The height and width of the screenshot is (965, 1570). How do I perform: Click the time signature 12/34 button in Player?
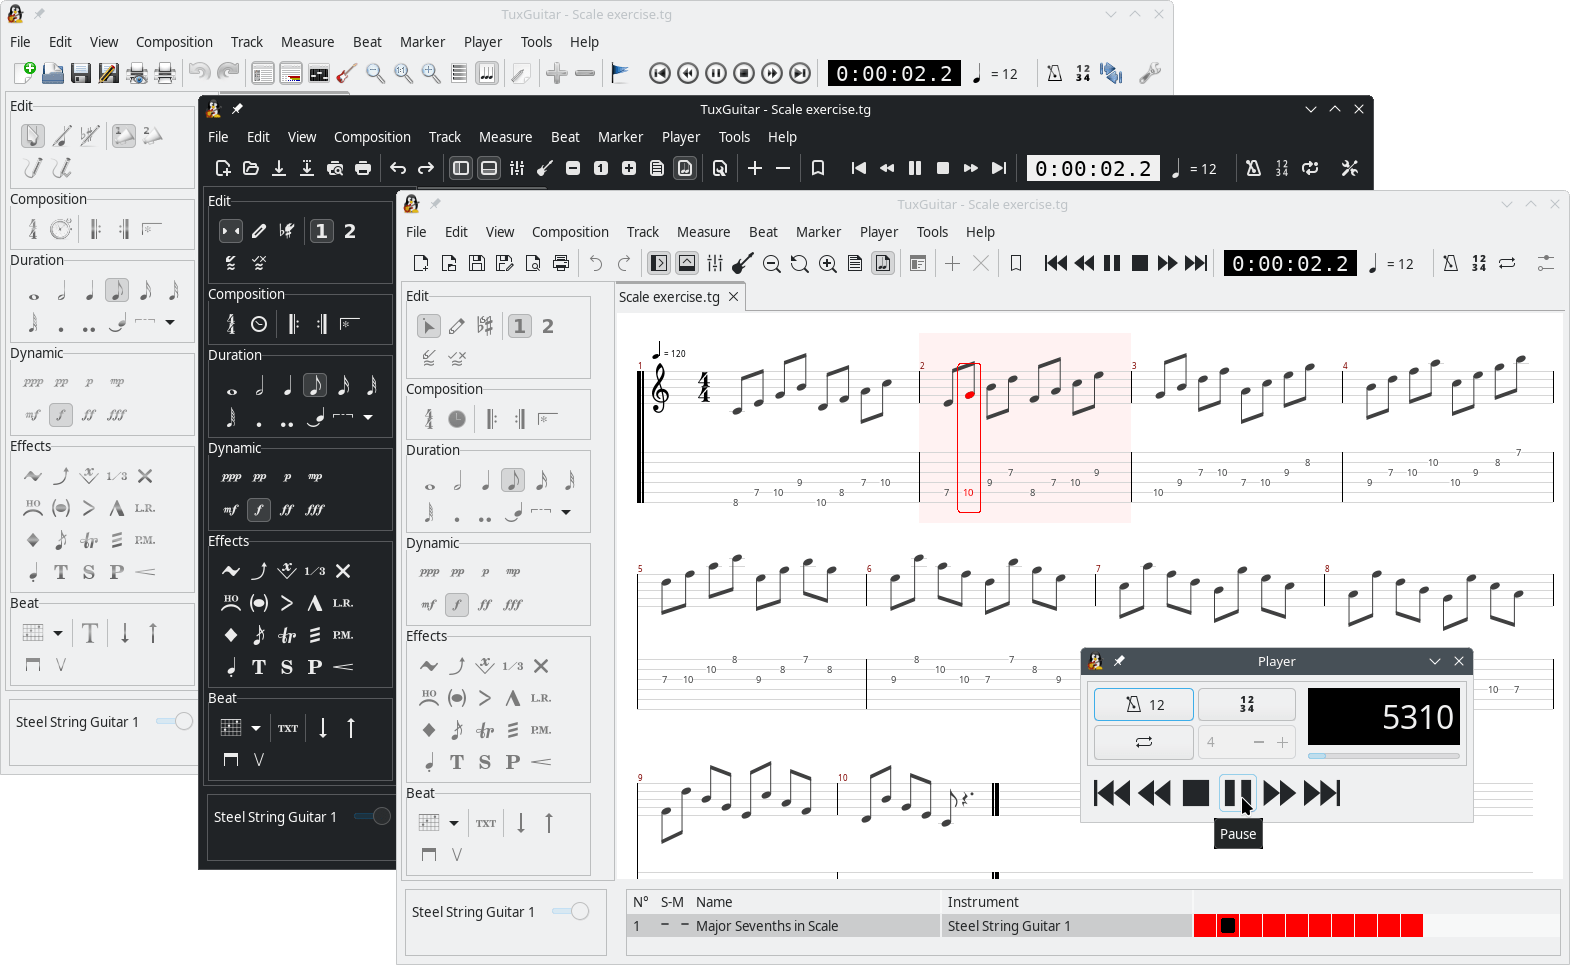pos(1247,704)
